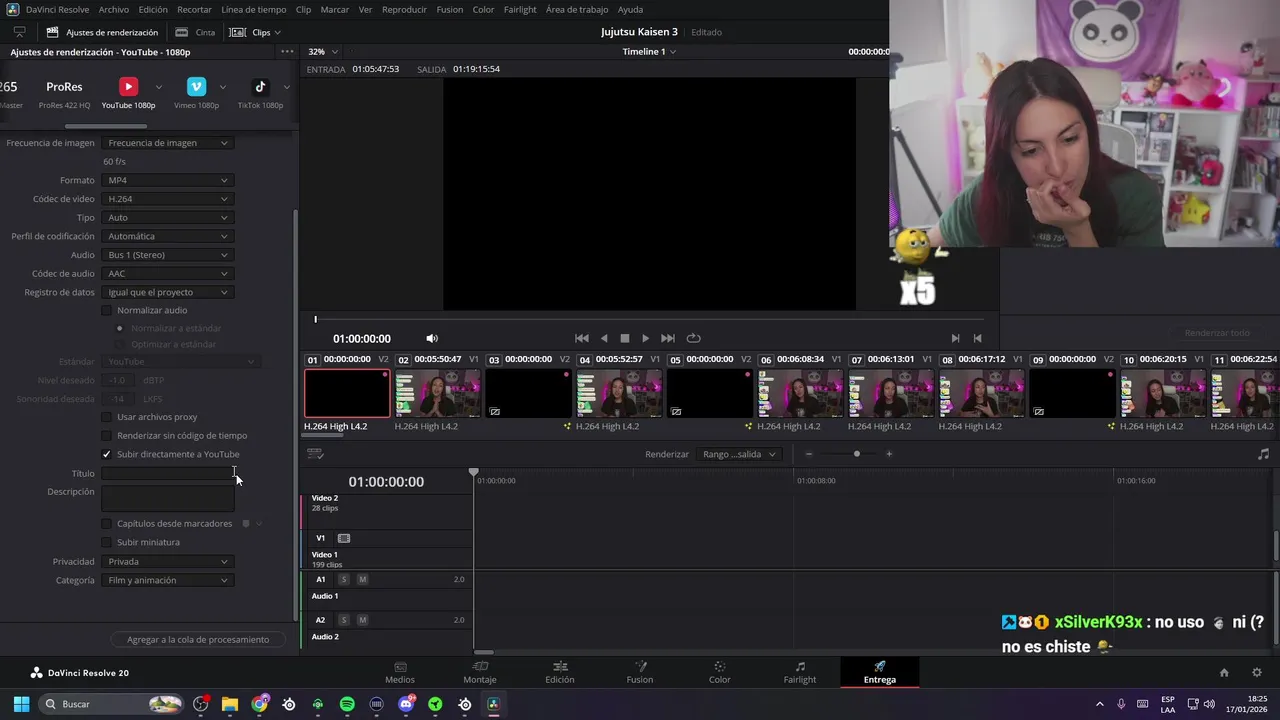Open Spotify from the taskbar
This screenshot has width=1280, height=720.
pos(347,704)
